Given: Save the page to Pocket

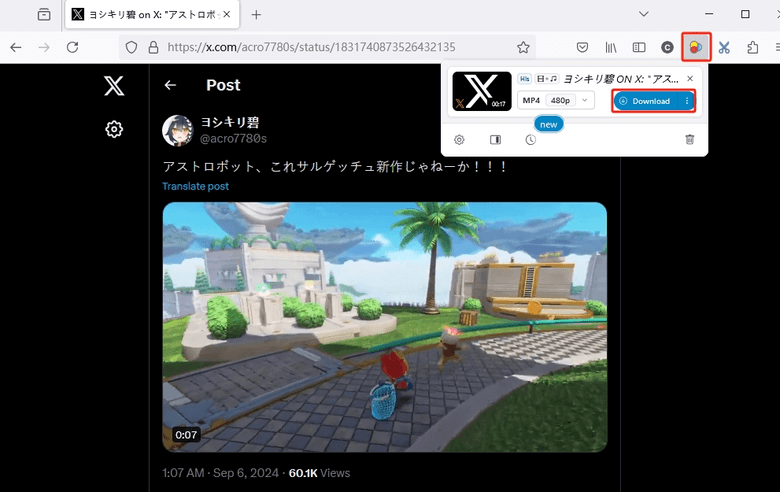Looking at the screenshot, I should [x=582, y=47].
